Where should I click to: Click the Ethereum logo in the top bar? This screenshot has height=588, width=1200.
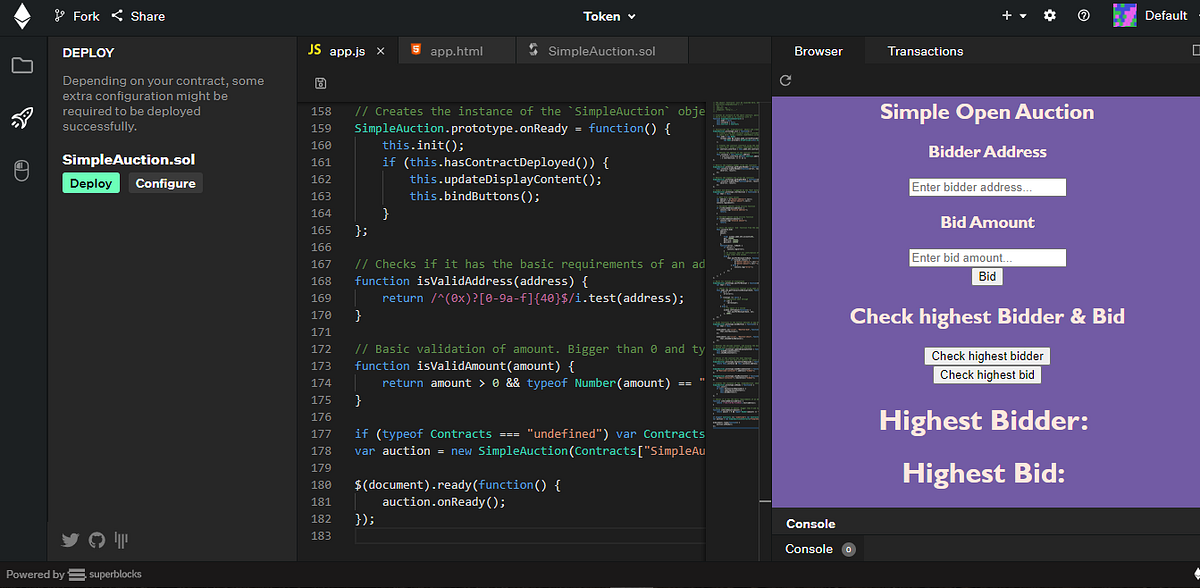click(x=21, y=16)
